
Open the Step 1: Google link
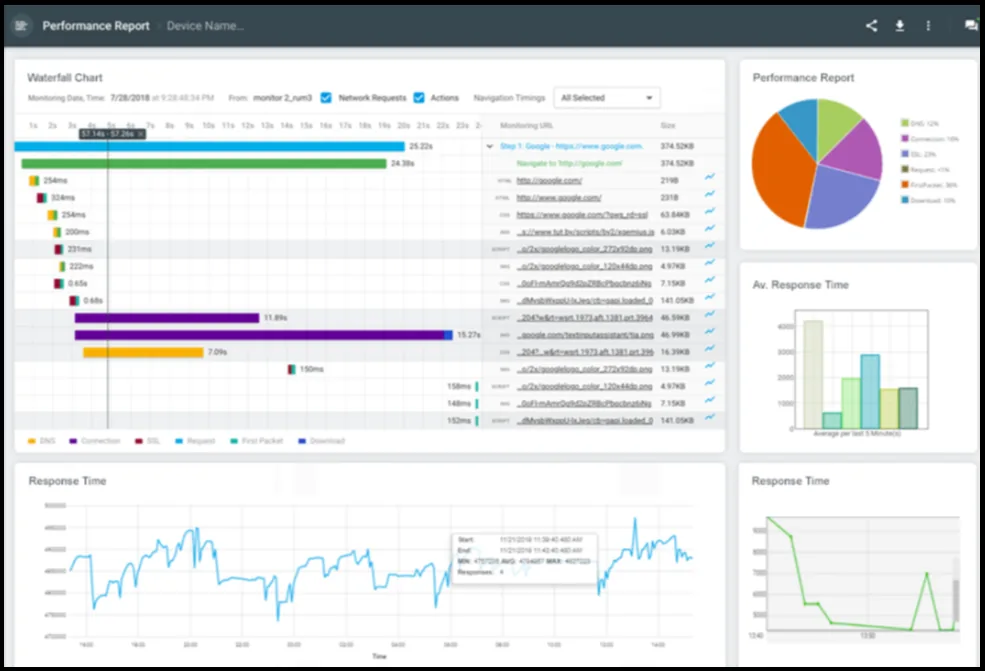(x=571, y=146)
